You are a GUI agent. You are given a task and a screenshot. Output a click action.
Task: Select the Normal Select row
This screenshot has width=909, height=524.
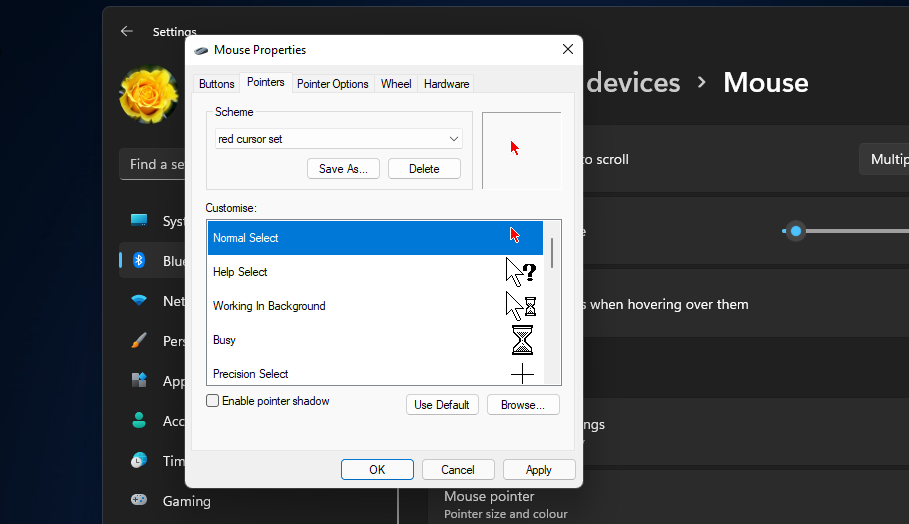375,238
